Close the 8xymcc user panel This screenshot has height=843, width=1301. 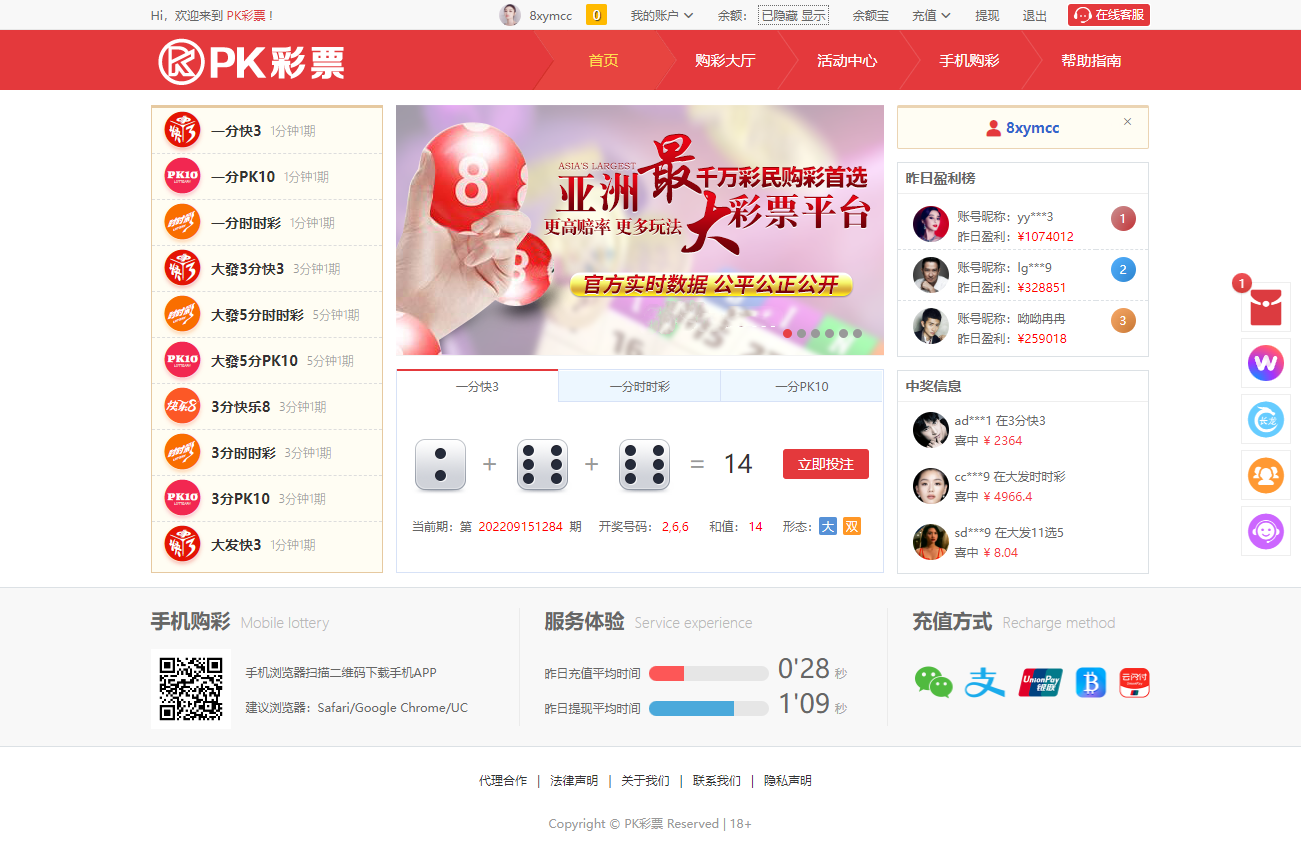pyautogui.click(x=1127, y=122)
